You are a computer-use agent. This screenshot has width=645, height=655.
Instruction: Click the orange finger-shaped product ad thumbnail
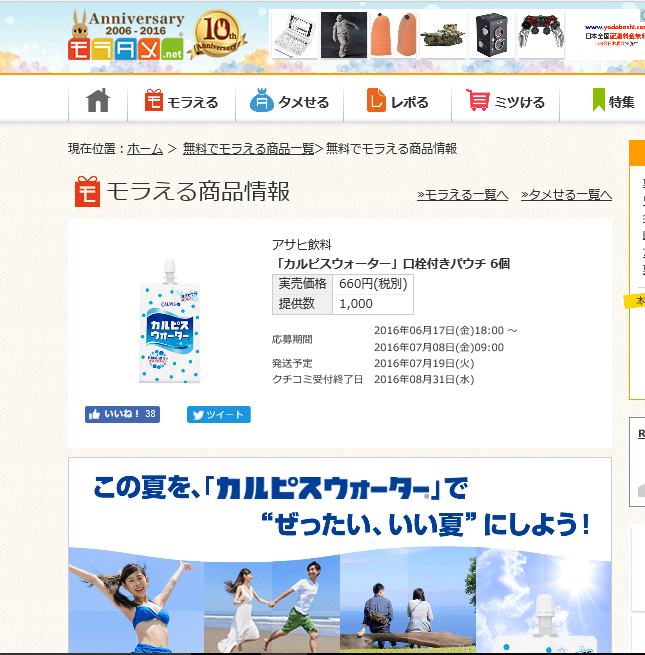(393, 35)
